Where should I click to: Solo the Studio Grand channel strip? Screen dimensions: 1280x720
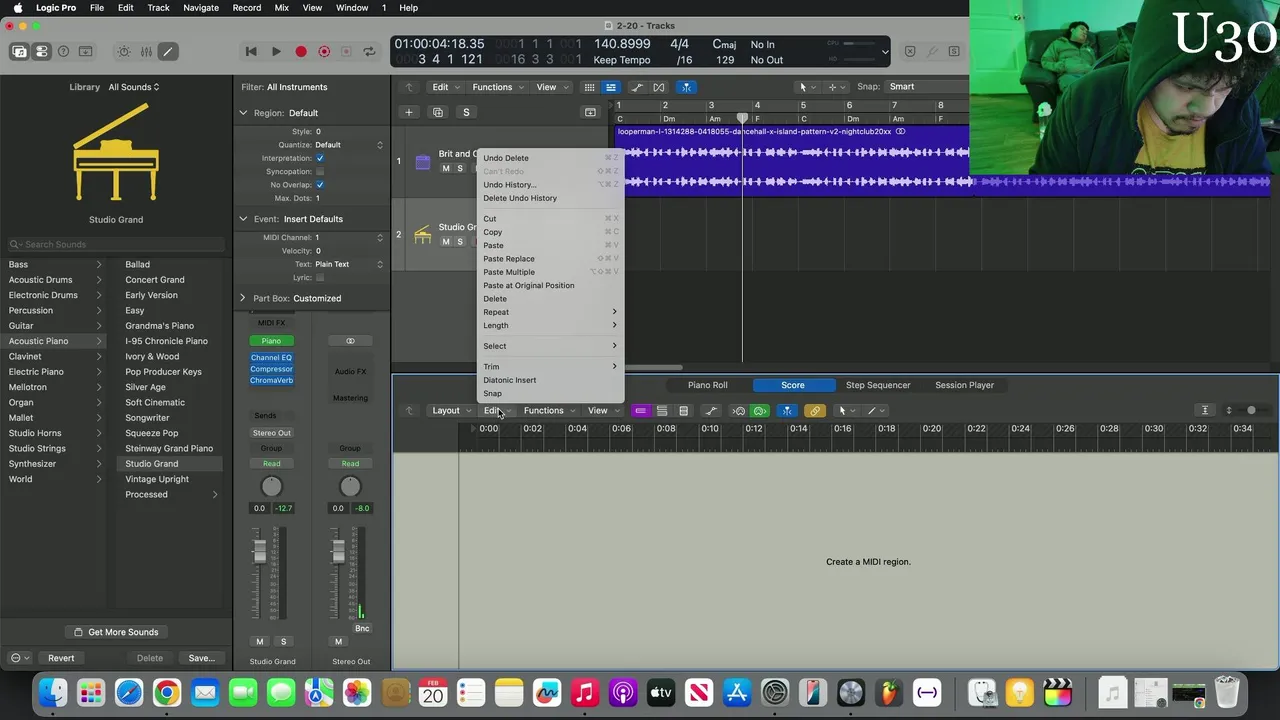(x=283, y=641)
